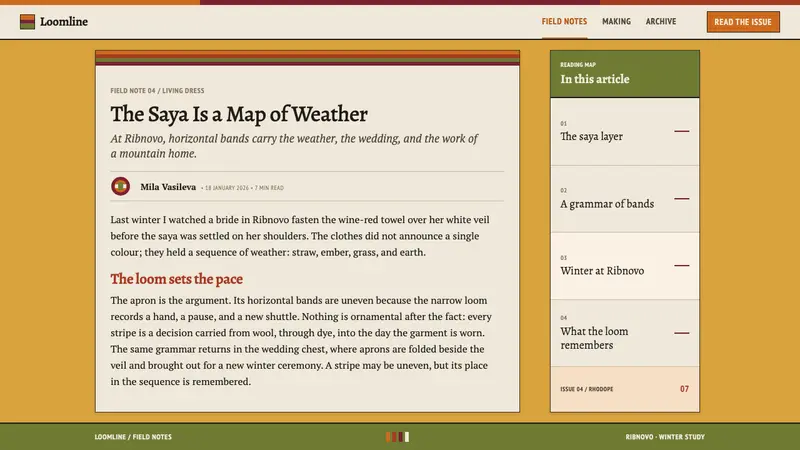The height and width of the screenshot is (450, 800).
Task: Open the Making nav tab
Action: pyautogui.click(x=616, y=21)
